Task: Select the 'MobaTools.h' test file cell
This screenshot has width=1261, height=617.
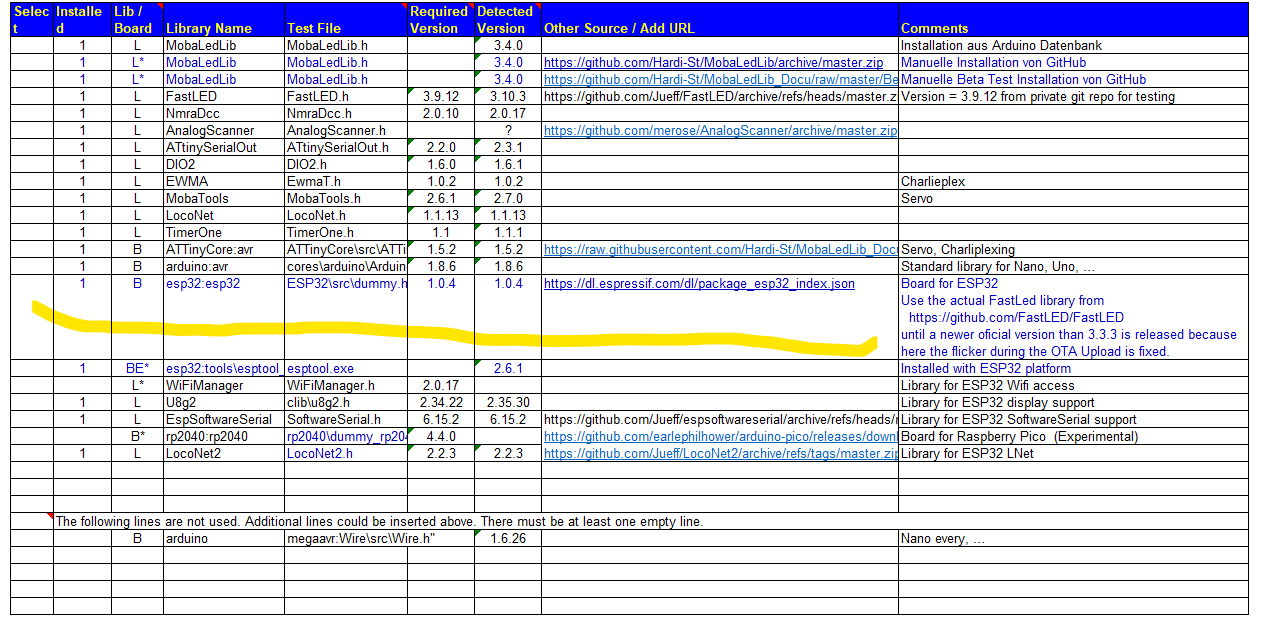Action: coord(346,199)
